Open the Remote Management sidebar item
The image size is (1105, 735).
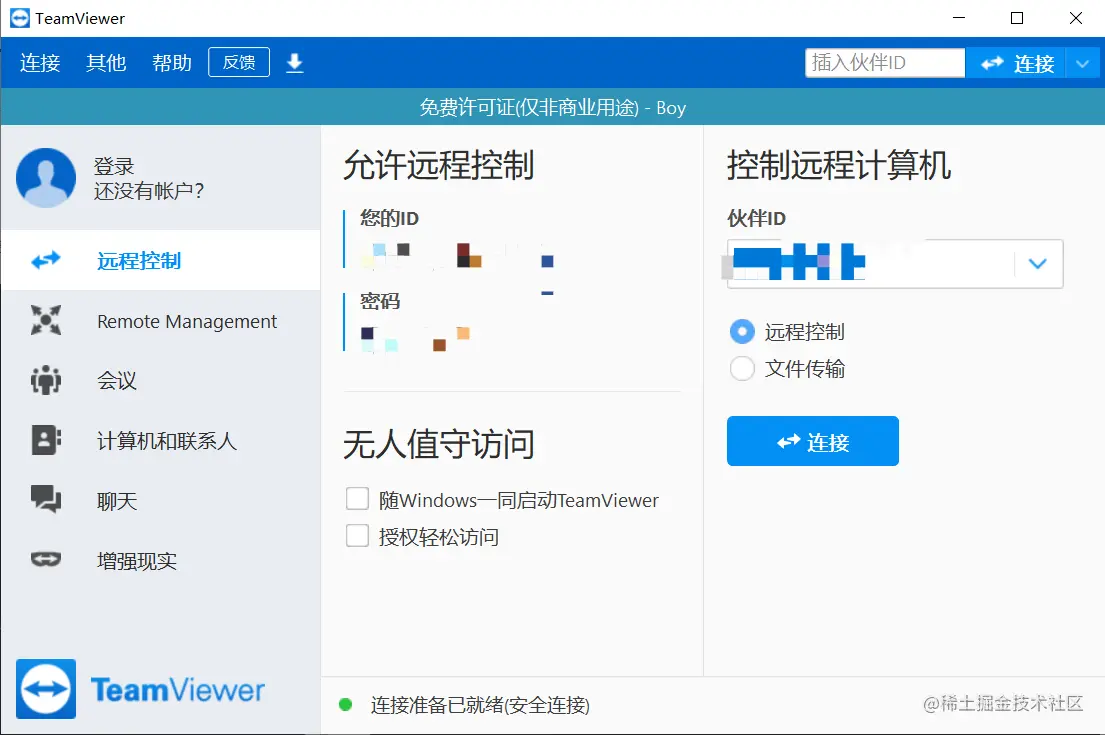(161, 321)
